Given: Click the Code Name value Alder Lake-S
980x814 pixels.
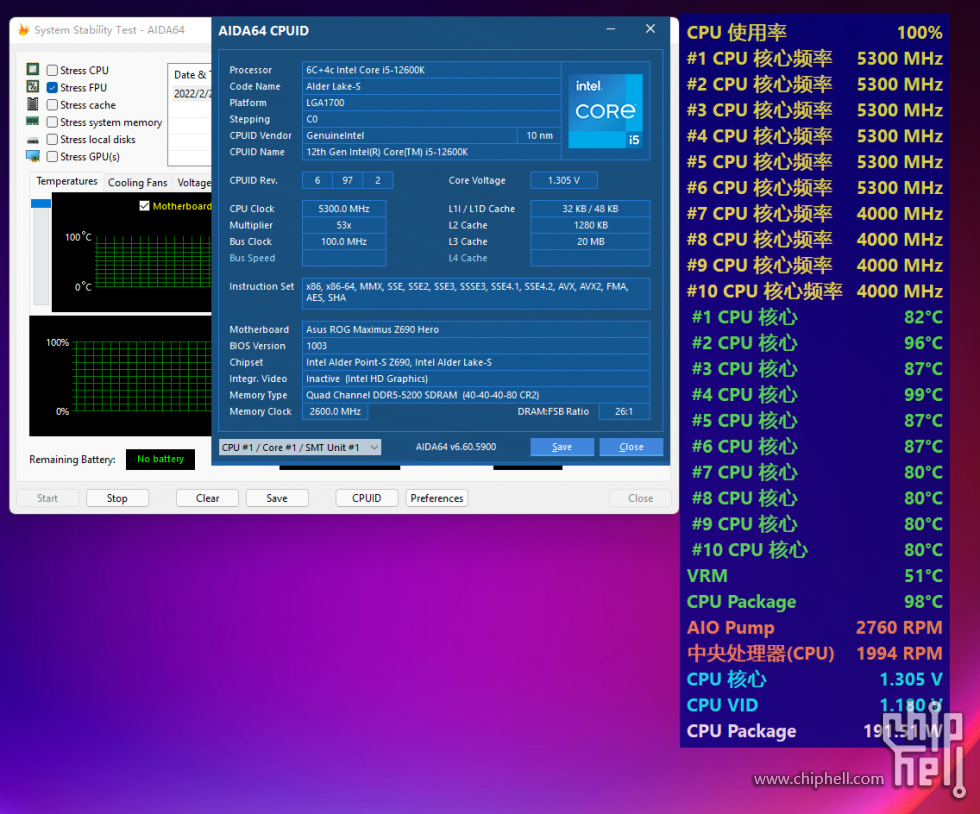Looking at the screenshot, I should tap(431, 86).
